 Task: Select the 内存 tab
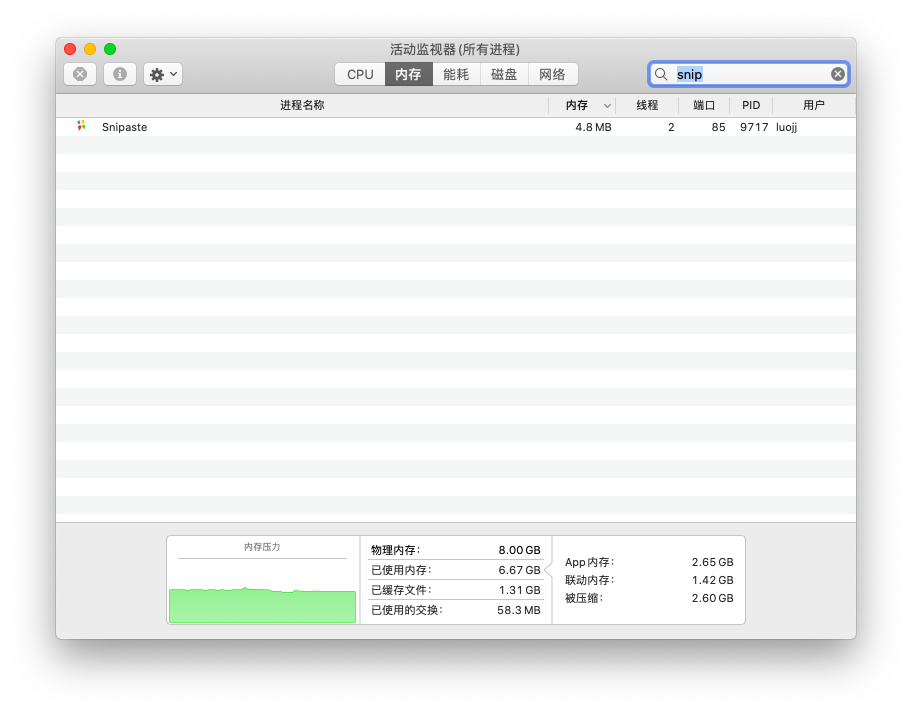(x=407, y=73)
